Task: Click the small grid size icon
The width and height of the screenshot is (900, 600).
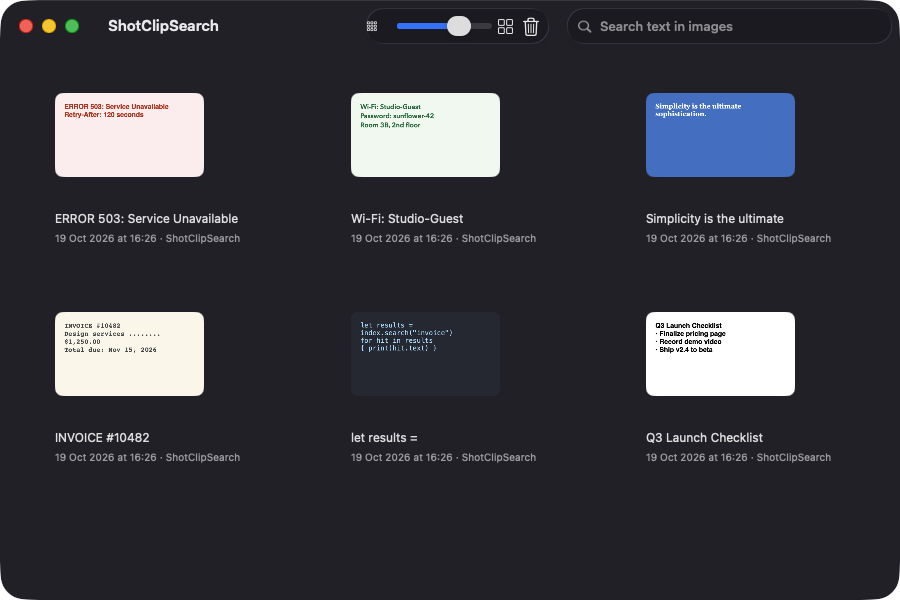Action: pos(372,26)
